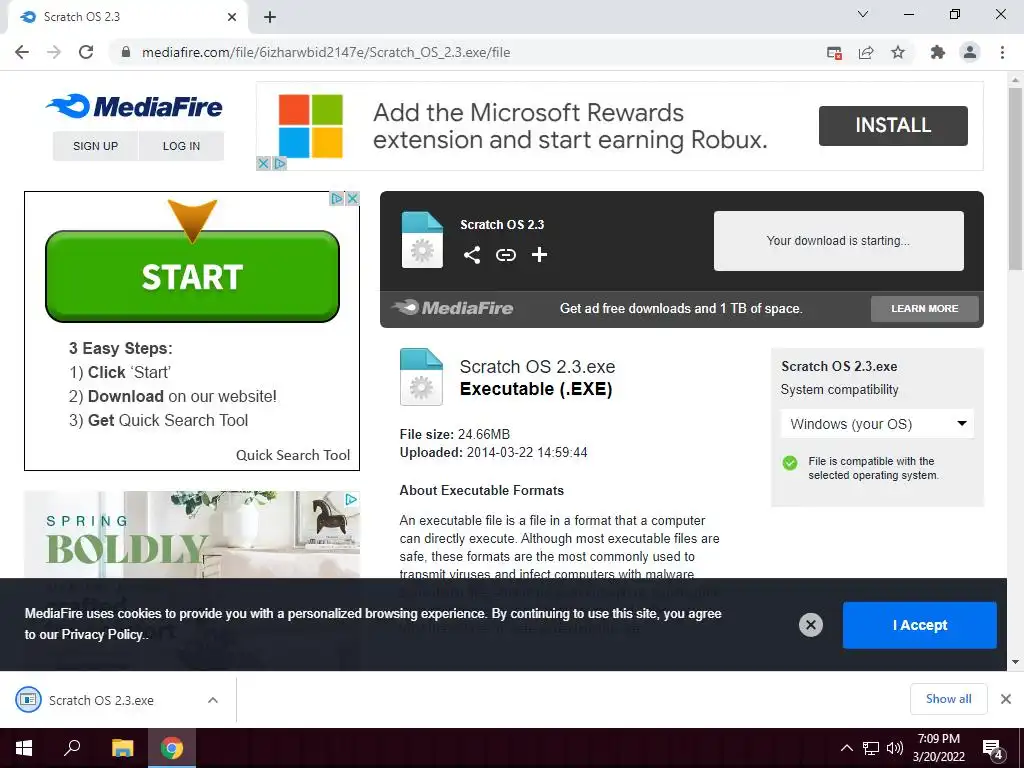Click I Accept cookies button
The image size is (1024, 768).
click(x=920, y=625)
